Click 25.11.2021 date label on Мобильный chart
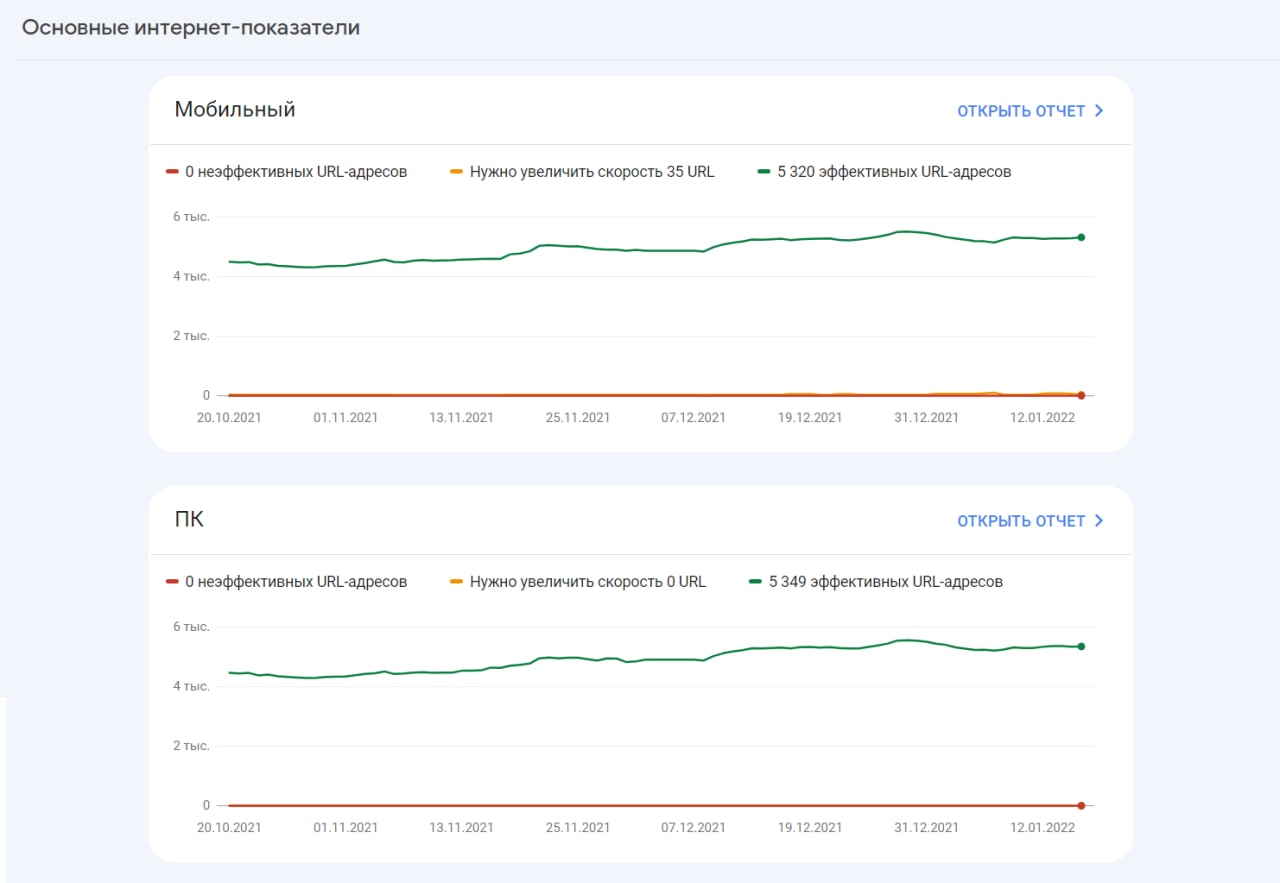The image size is (1280, 883). point(578,418)
